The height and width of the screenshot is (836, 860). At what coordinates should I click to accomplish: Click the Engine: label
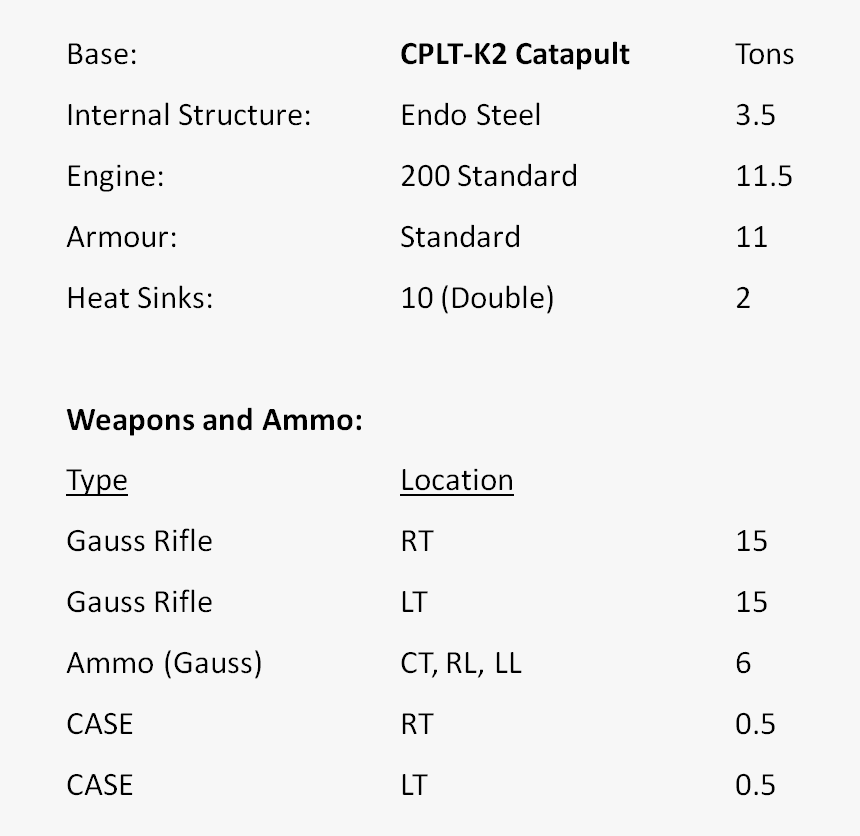115,176
